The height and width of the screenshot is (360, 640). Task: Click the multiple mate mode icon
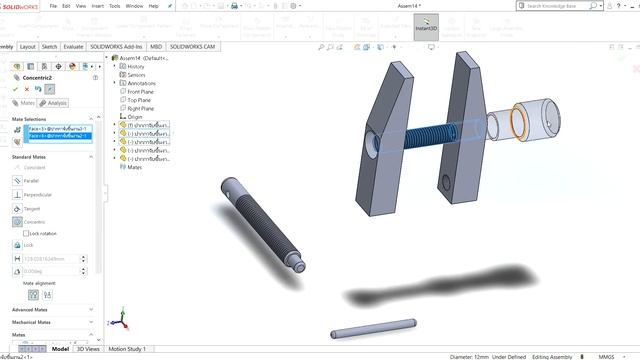(x=17, y=142)
